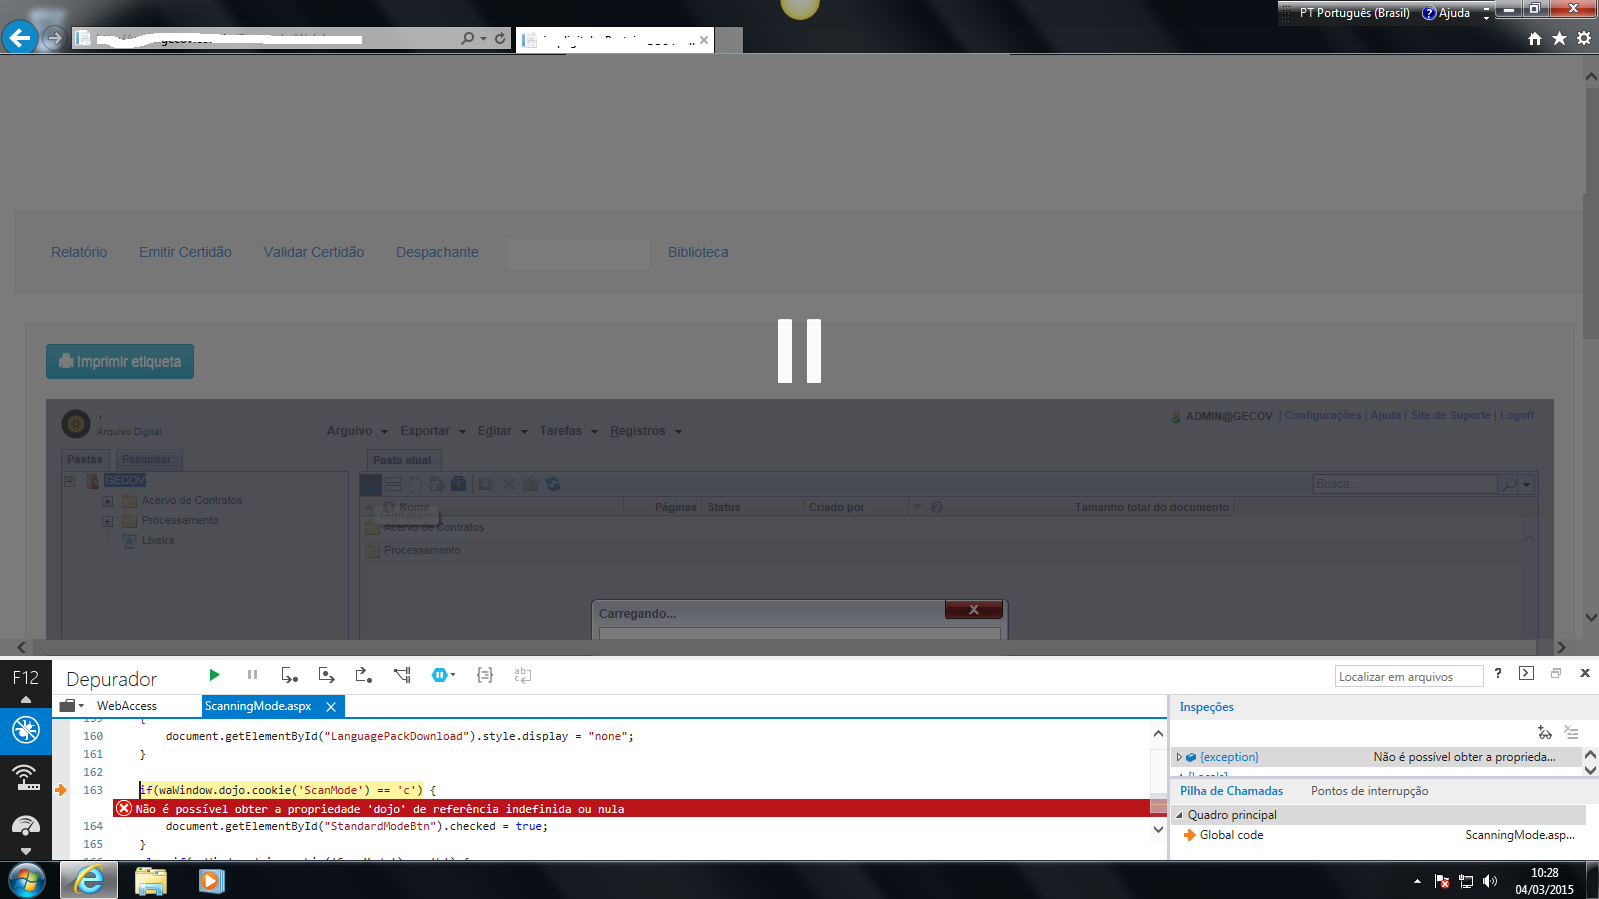Open browser Tools gear icon

pos(1584,38)
